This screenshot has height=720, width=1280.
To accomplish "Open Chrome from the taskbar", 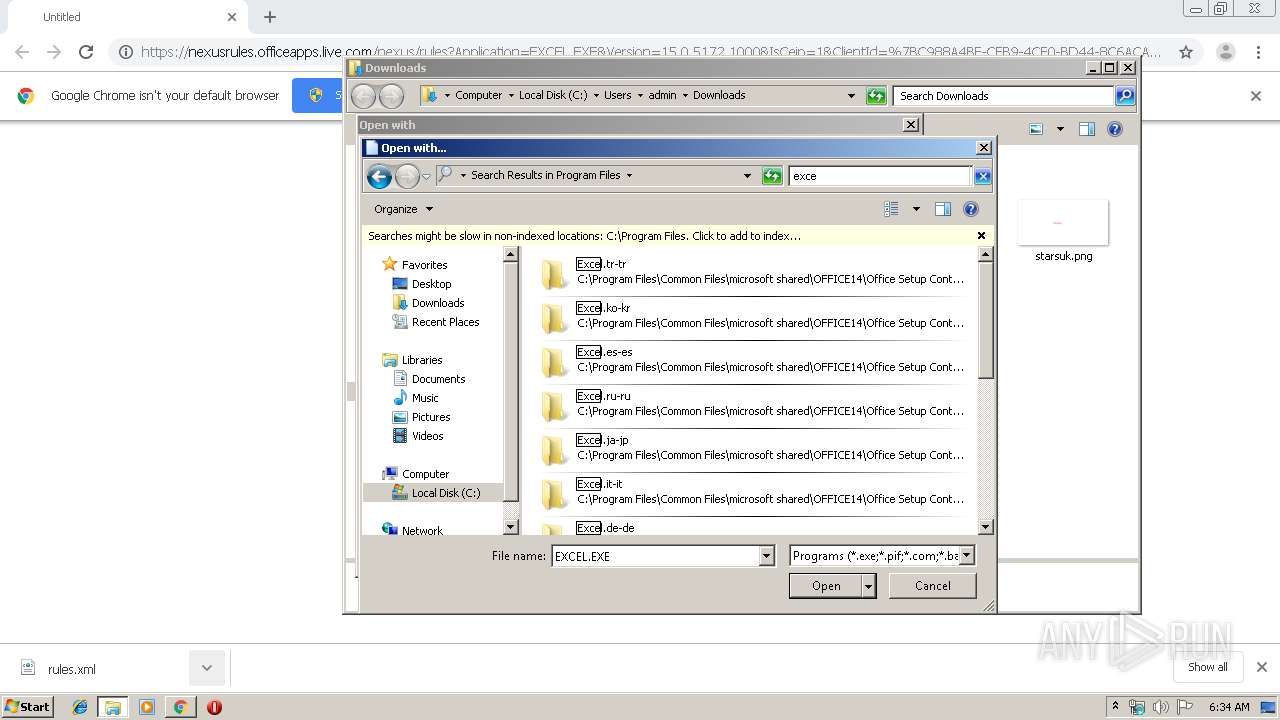I will pos(180,707).
